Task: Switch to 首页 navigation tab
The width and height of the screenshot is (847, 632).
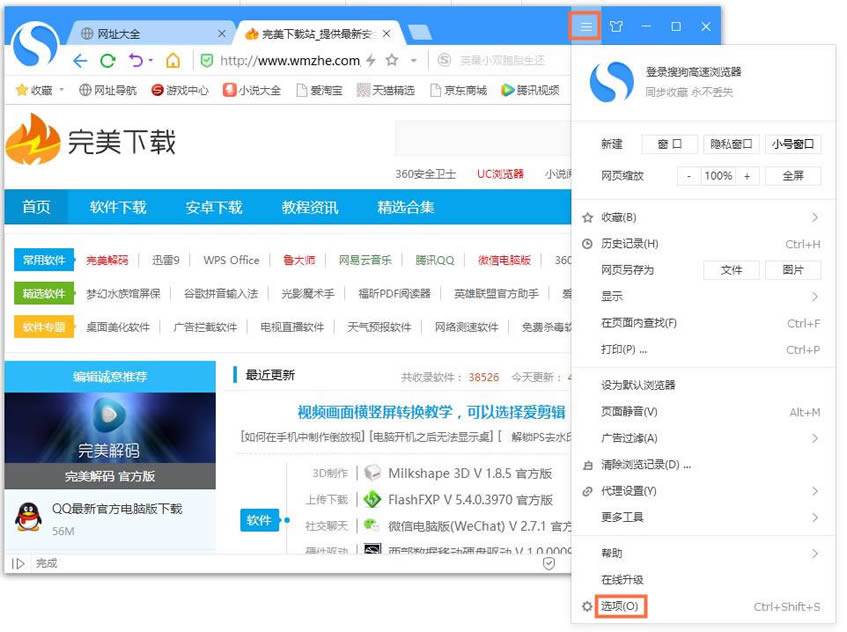Action: pyautogui.click(x=36, y=207)
